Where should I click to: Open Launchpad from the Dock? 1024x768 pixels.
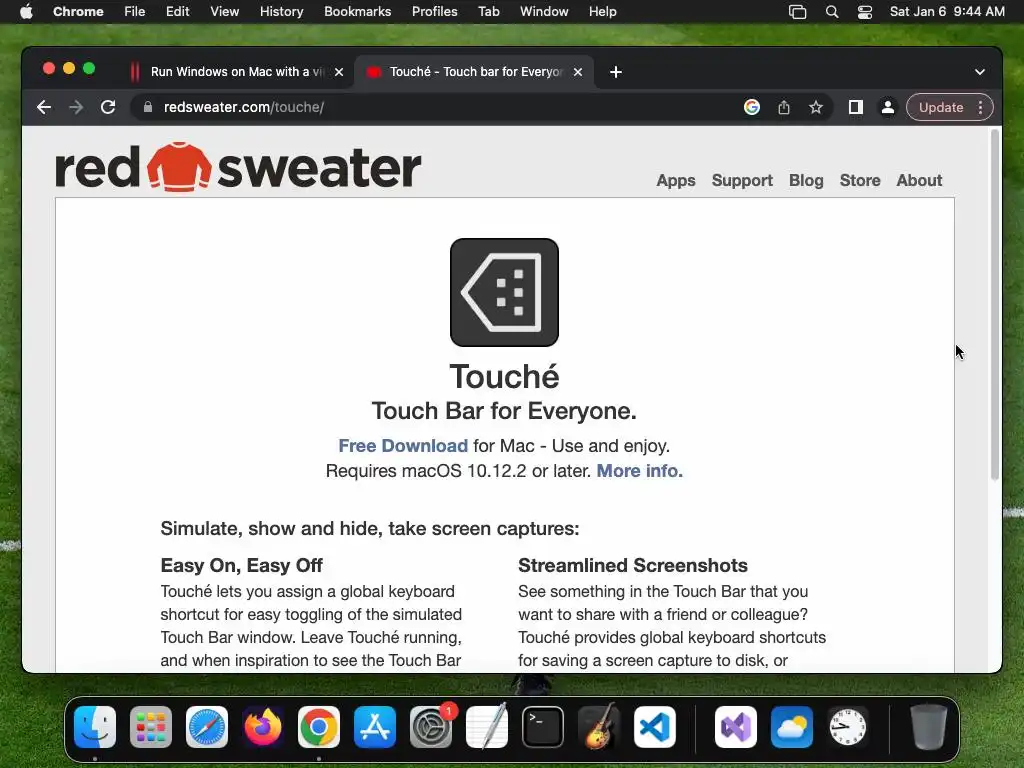(x=151, y=727)
